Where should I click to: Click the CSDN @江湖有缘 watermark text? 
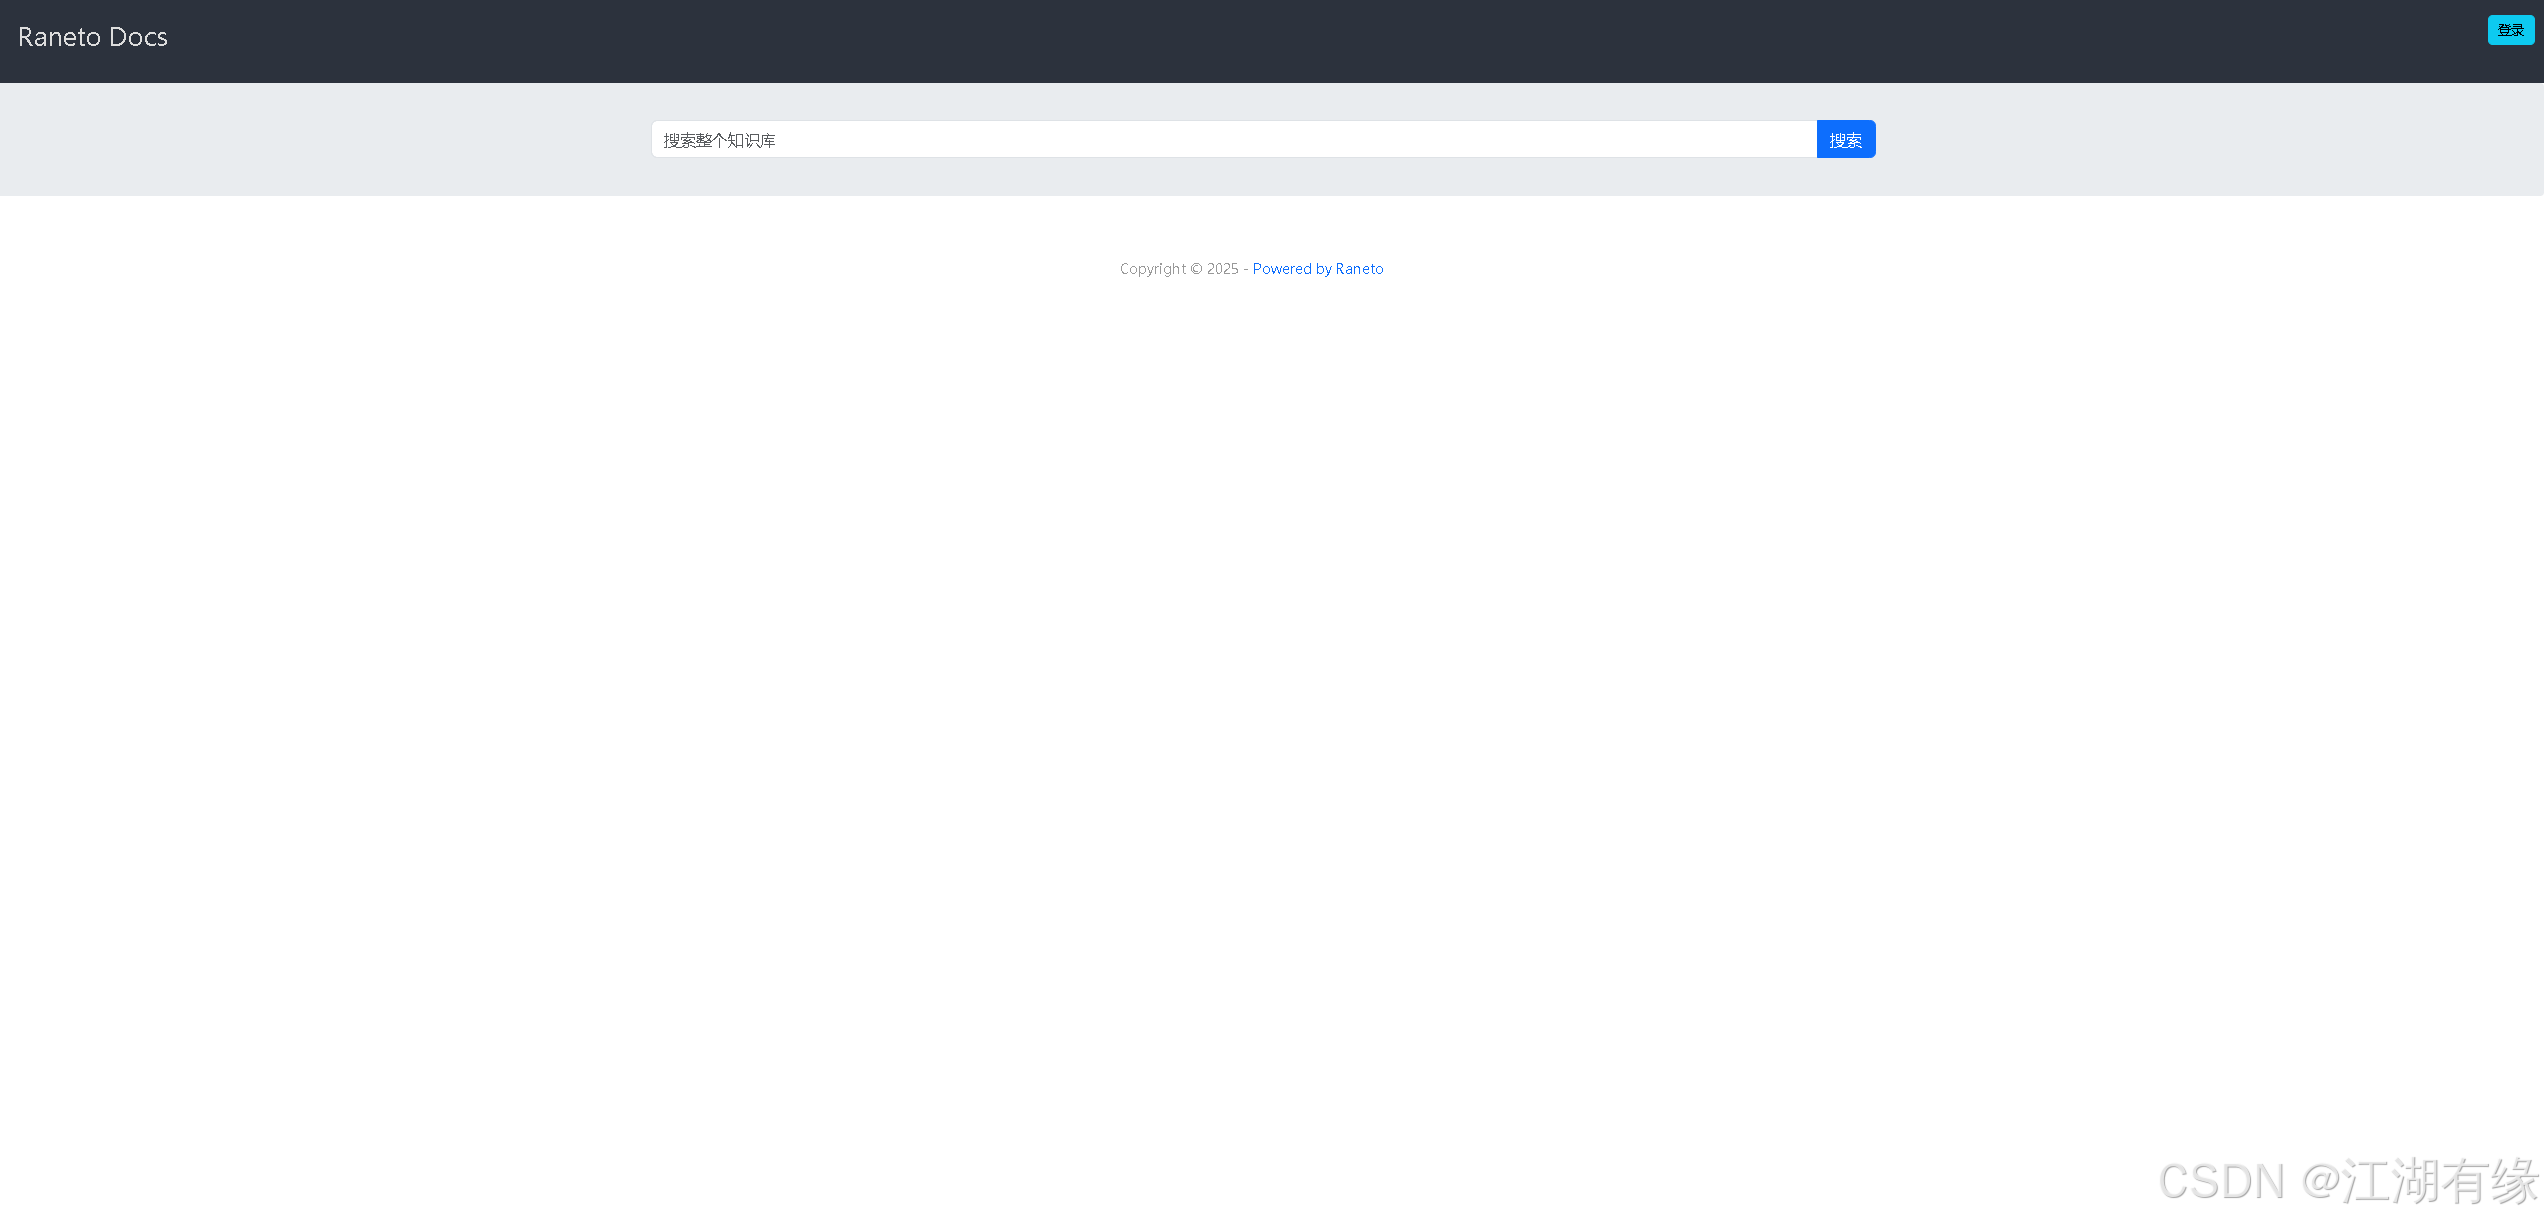click(2347, 1182)
